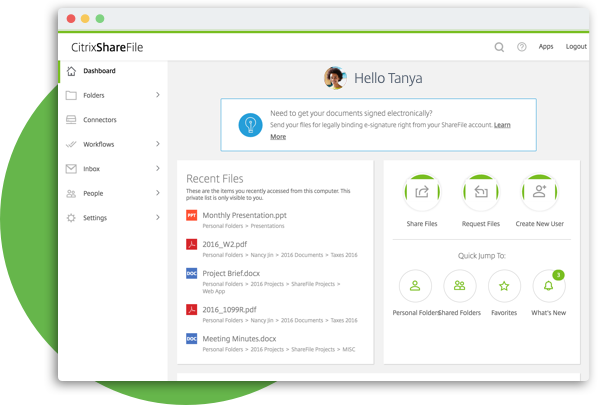Select Connectors in the sidebar
Screen dimensions: 598x405
[113, 120]
